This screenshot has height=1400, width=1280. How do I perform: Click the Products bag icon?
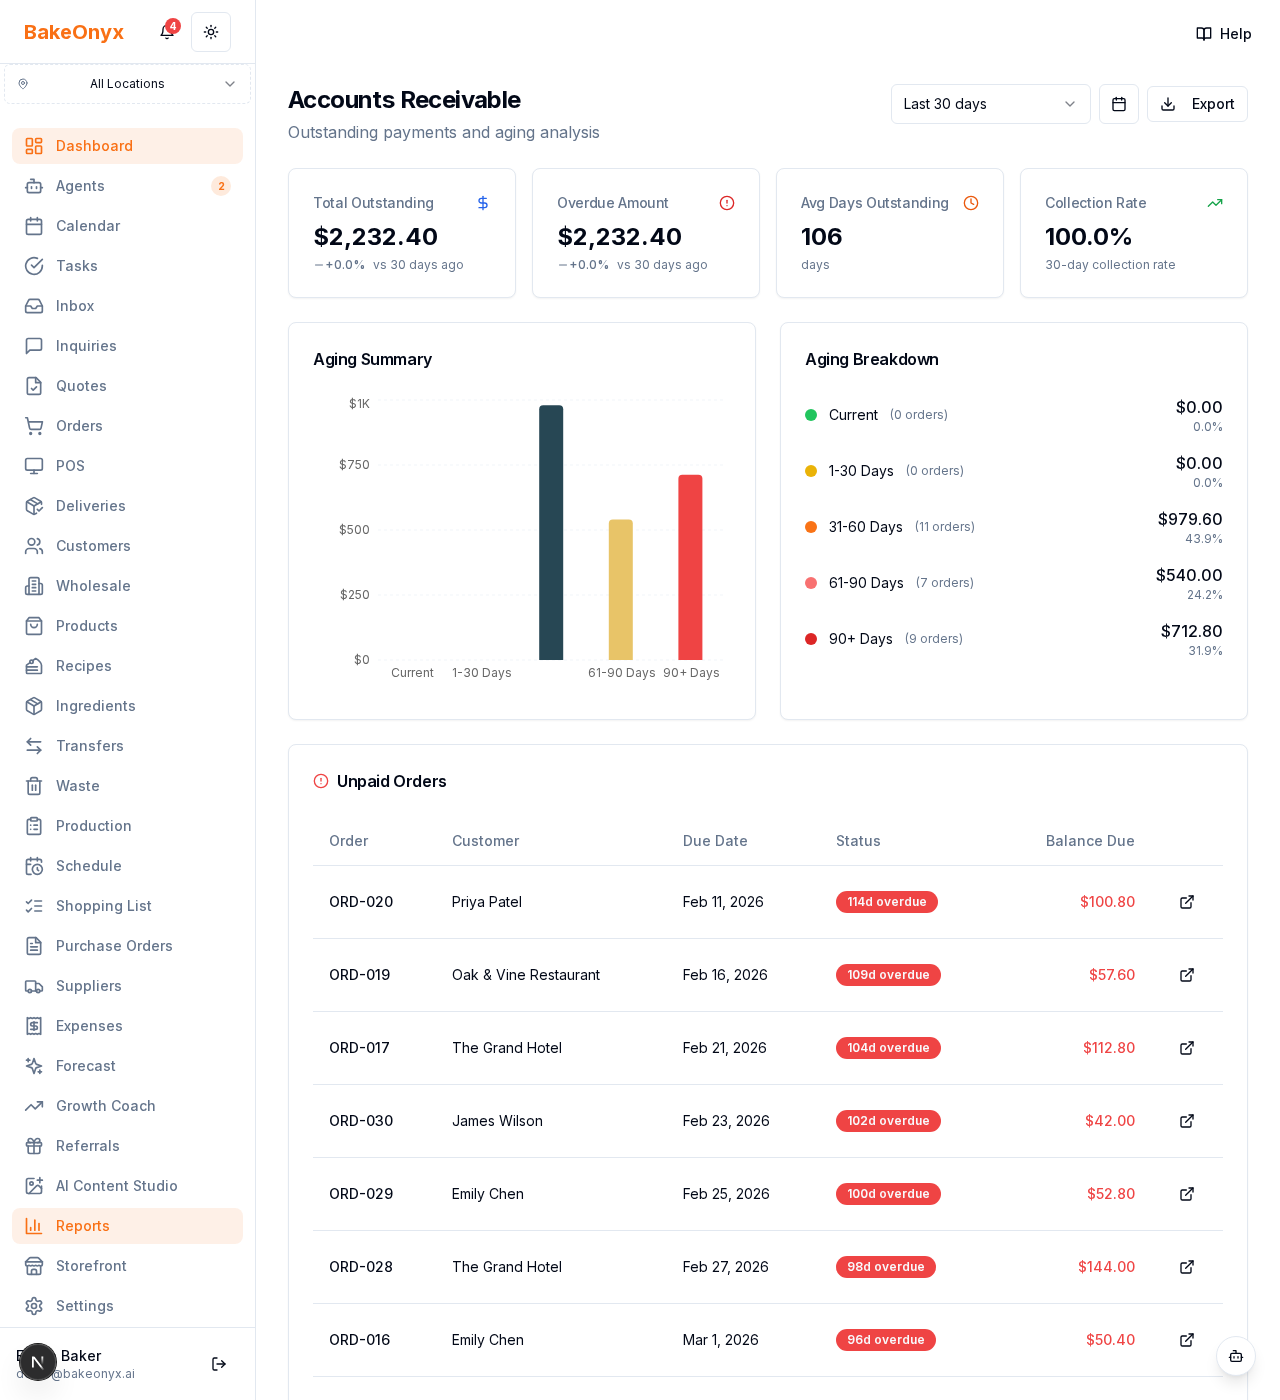coord(34,626)
